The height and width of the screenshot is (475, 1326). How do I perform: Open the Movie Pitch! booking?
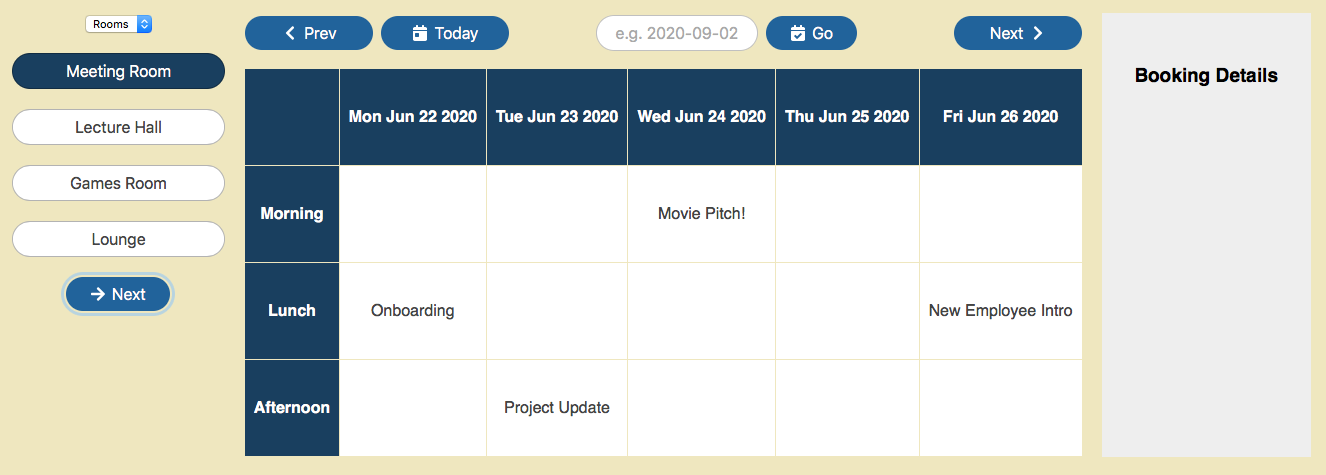point(701,213)
